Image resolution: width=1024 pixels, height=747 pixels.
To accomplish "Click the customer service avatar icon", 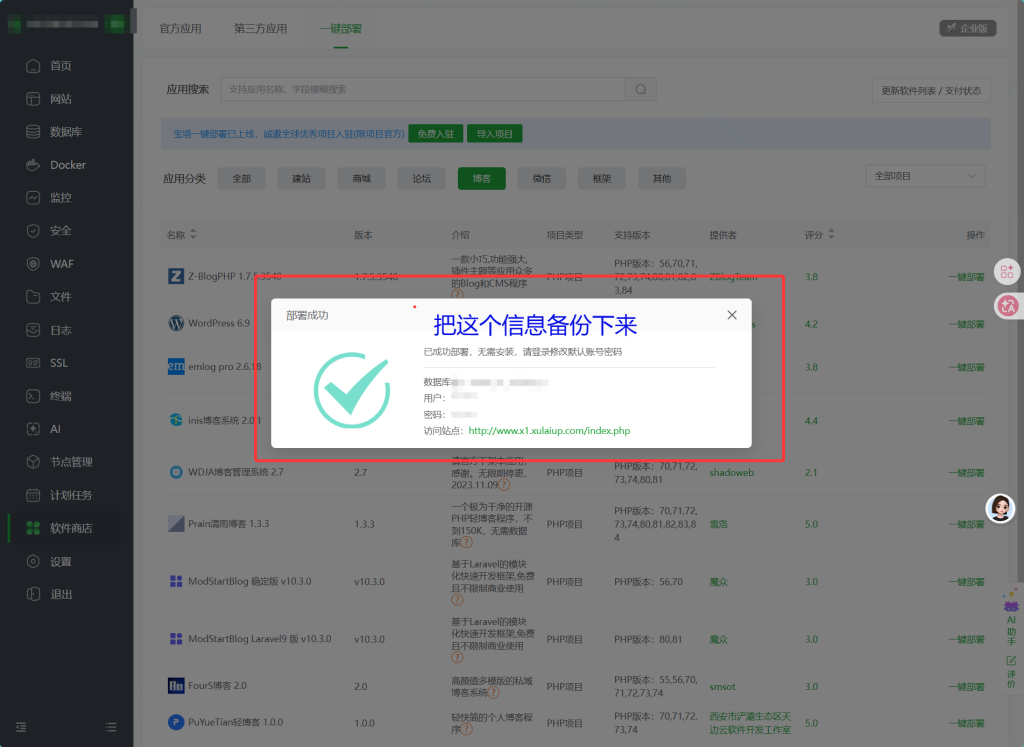I will click(1000, 508).
